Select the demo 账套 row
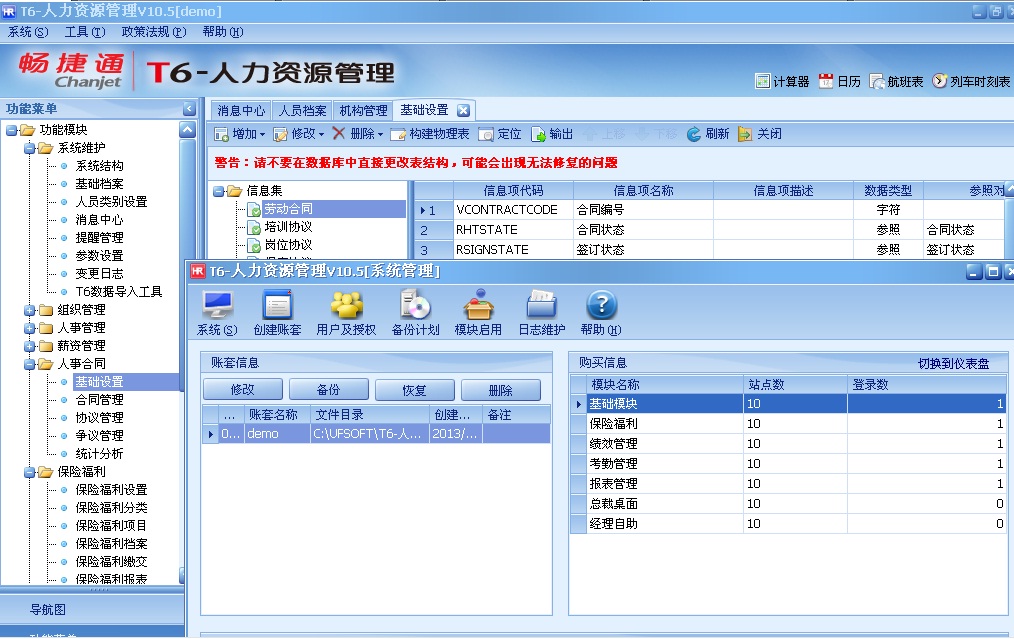1014x639 pixels. (x=377, y=434)
